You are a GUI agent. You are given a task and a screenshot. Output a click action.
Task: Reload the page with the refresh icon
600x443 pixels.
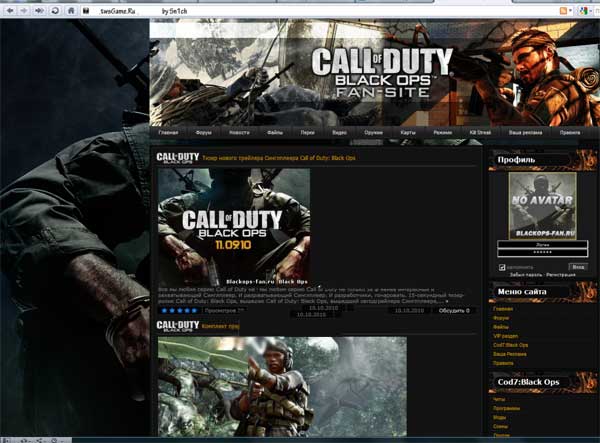point(55,11)
